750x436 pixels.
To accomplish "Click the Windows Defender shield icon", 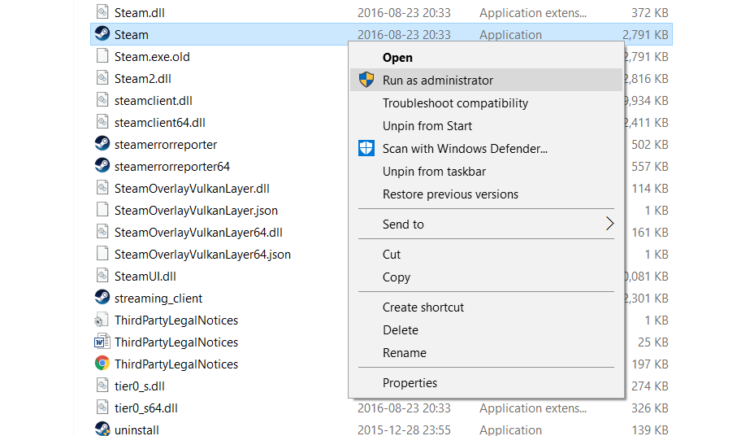I will 366,148.
